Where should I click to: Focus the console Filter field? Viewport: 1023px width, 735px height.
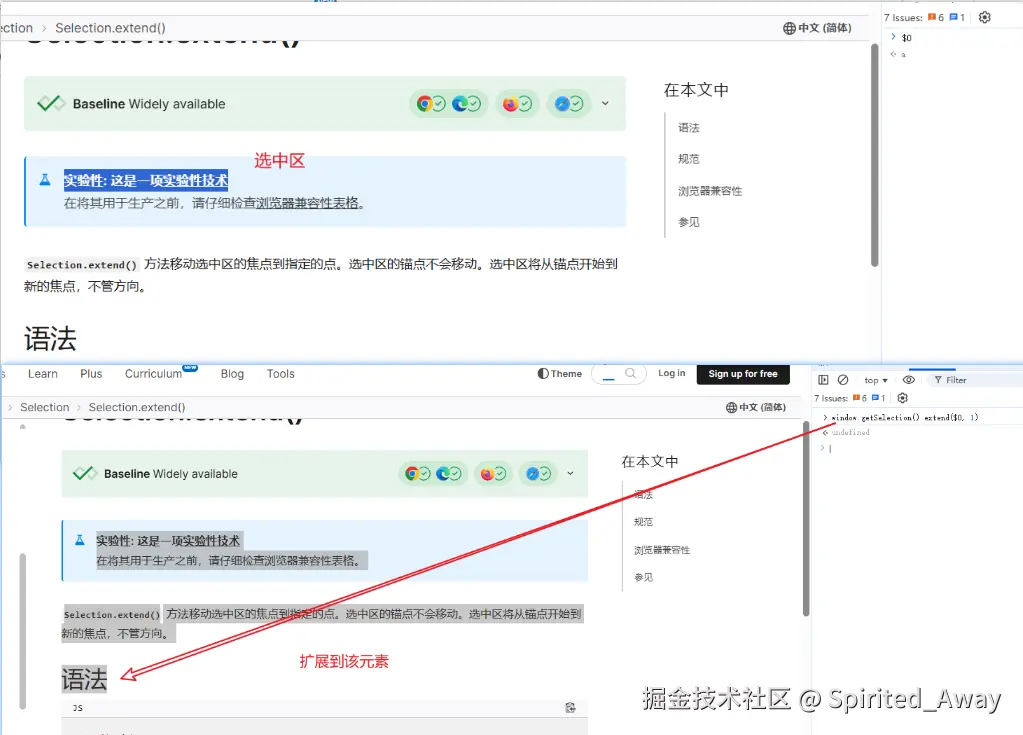975,380
